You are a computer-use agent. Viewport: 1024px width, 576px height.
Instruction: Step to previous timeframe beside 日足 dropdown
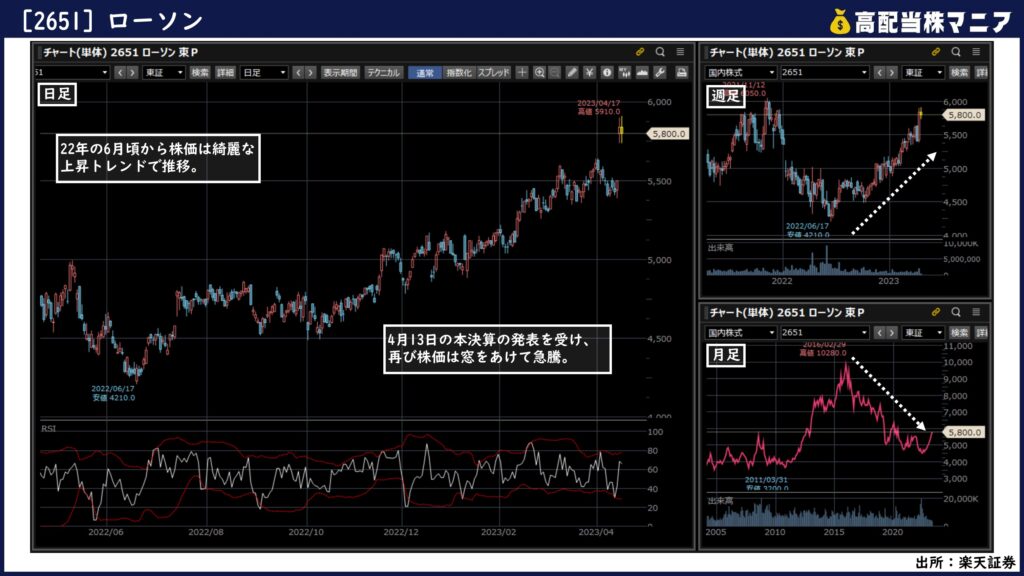298,72
